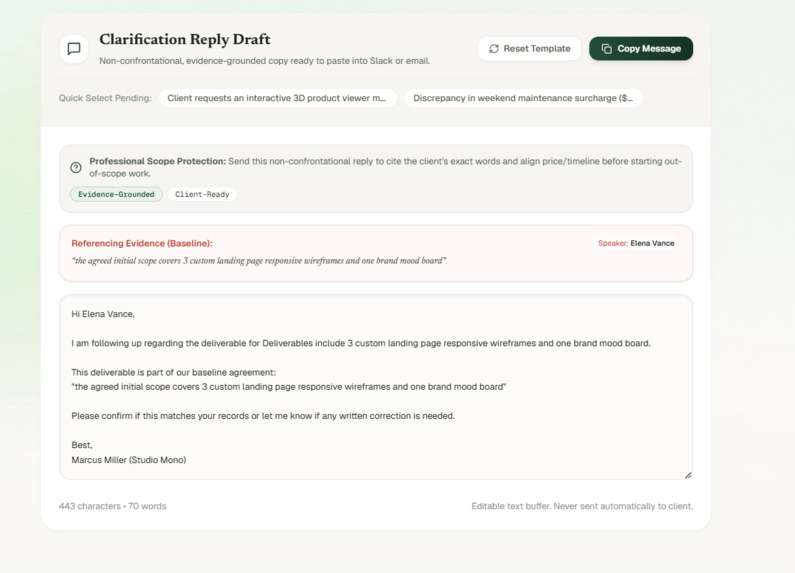Click the Evidence-Grounded tag
The height and width of the screenshot is (573, 795).
click(x=116, y=194)
